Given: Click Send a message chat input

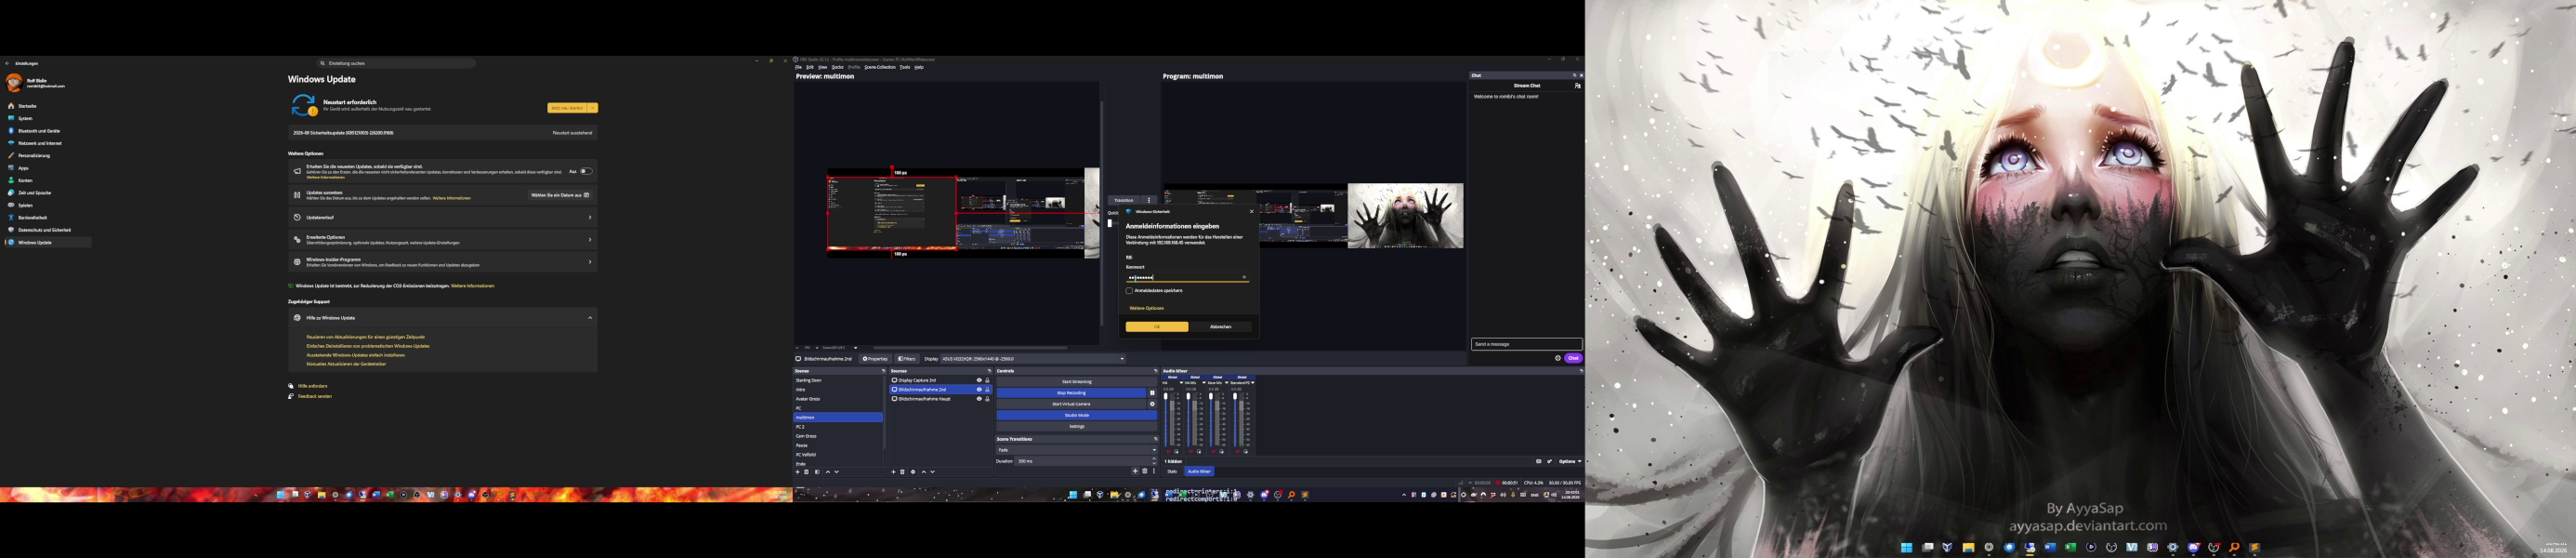Looking at the screenshot, I should [x=1527, y=344].
